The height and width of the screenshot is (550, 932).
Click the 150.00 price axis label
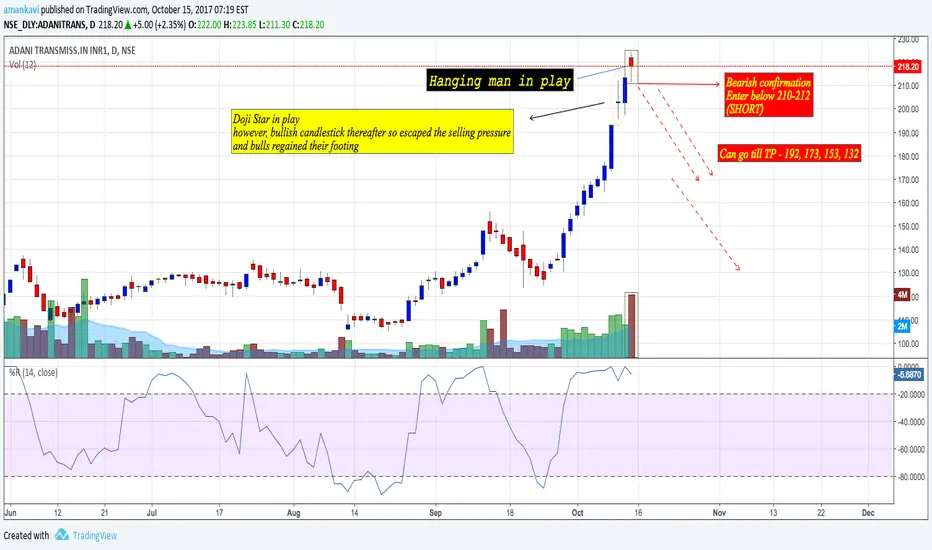[908, 227]
